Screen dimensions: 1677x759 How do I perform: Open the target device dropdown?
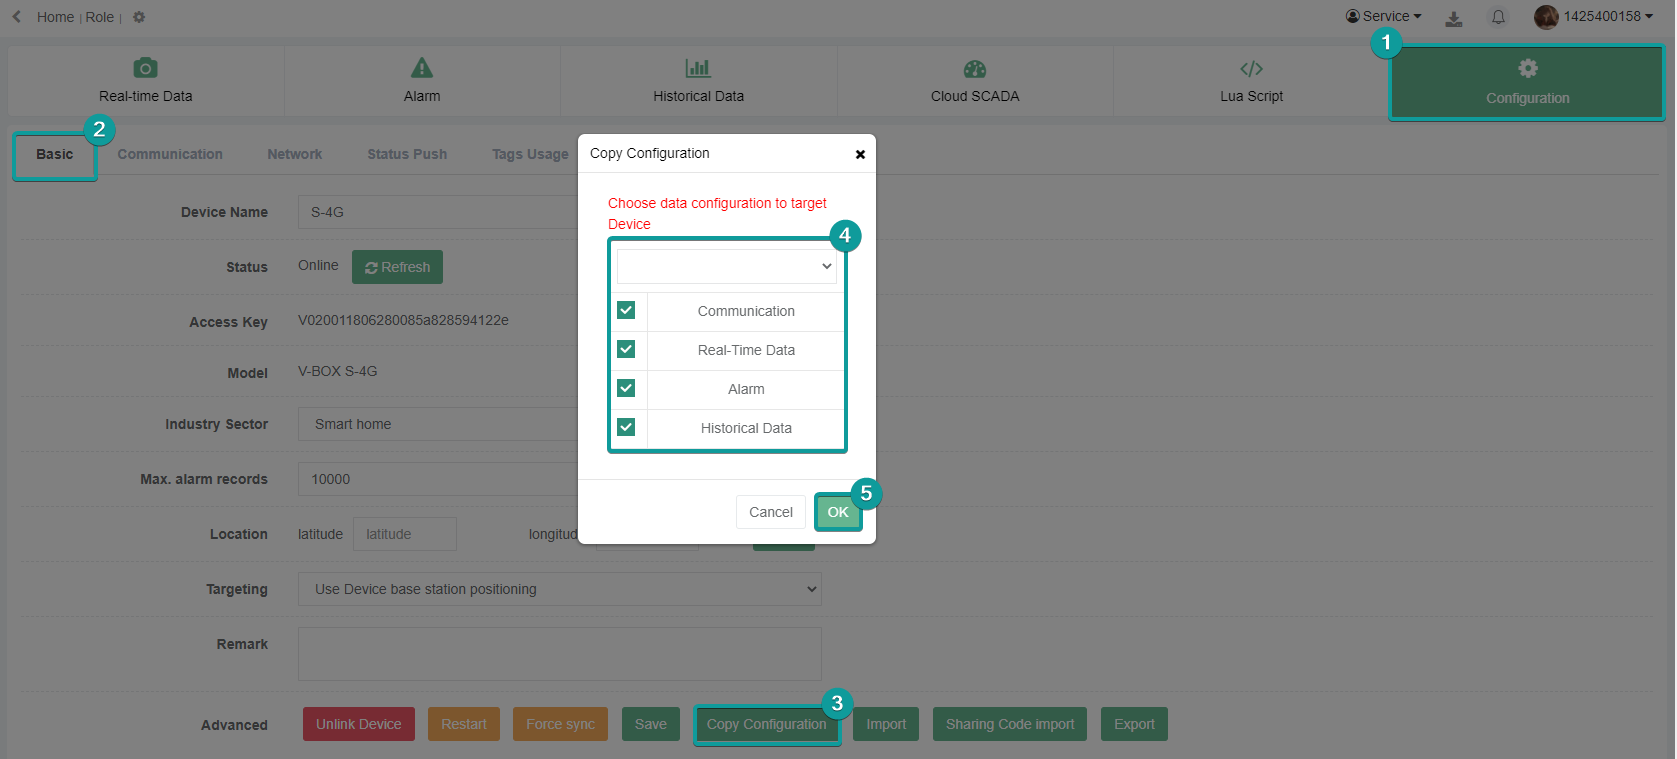point(727,266)
